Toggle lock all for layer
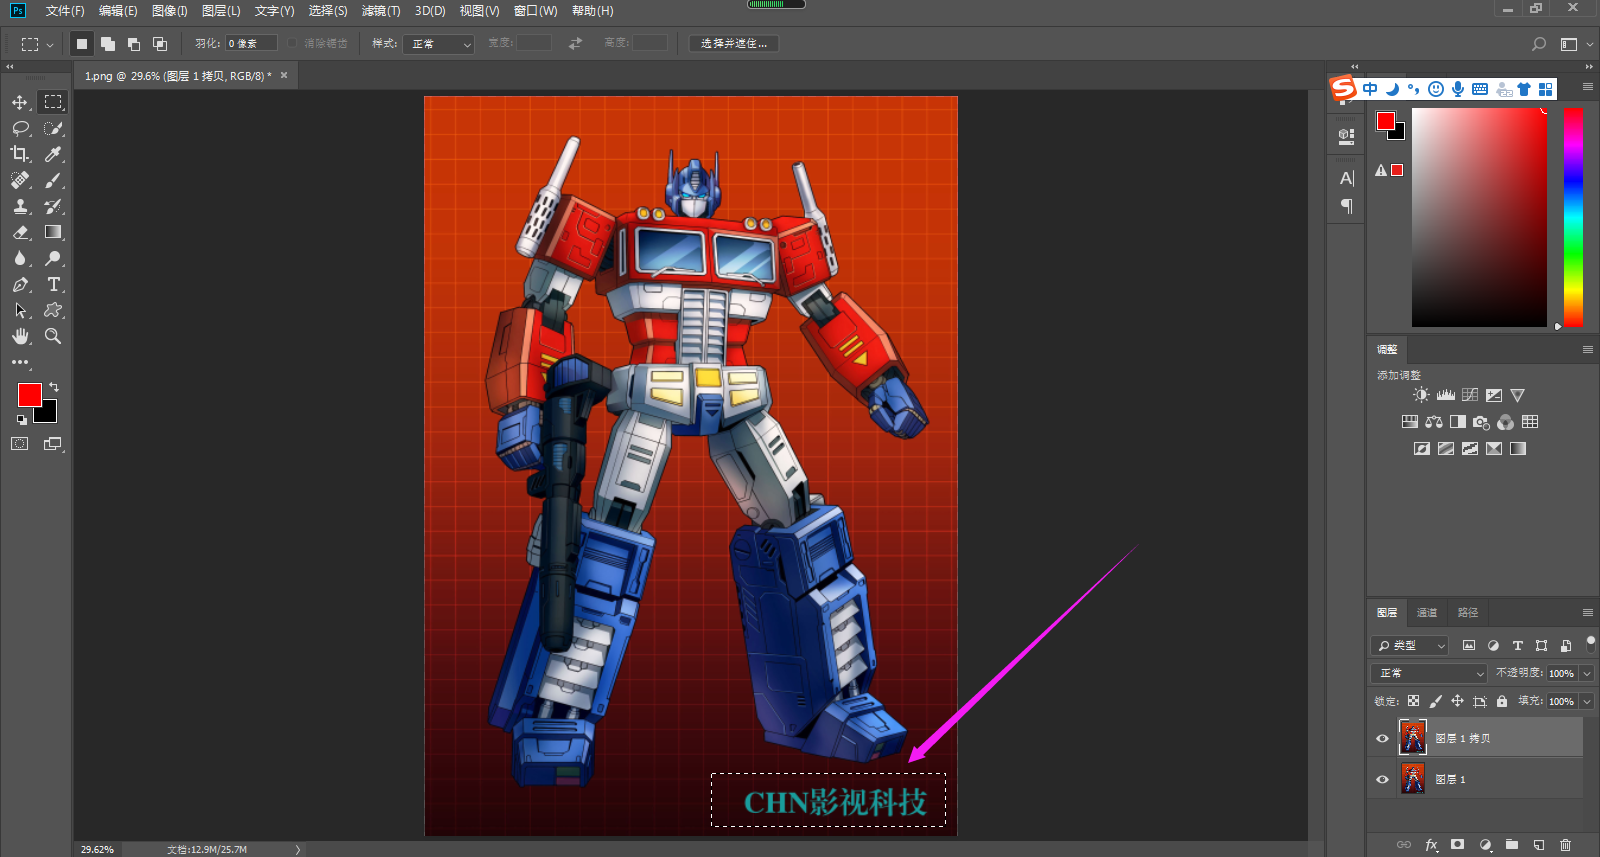Screen dimensions: 1600x857 1502,701
